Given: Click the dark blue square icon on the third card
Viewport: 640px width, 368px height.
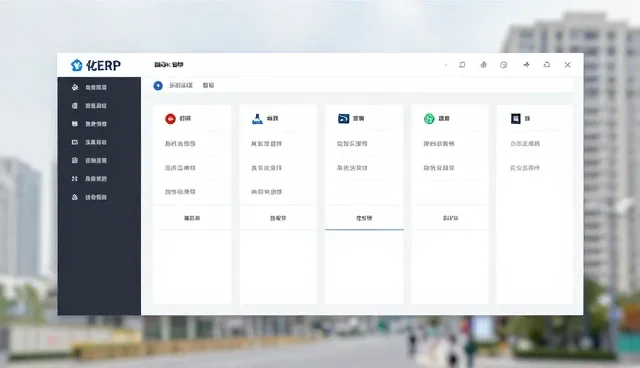Looking at the screenshot, I should (344, 119).
